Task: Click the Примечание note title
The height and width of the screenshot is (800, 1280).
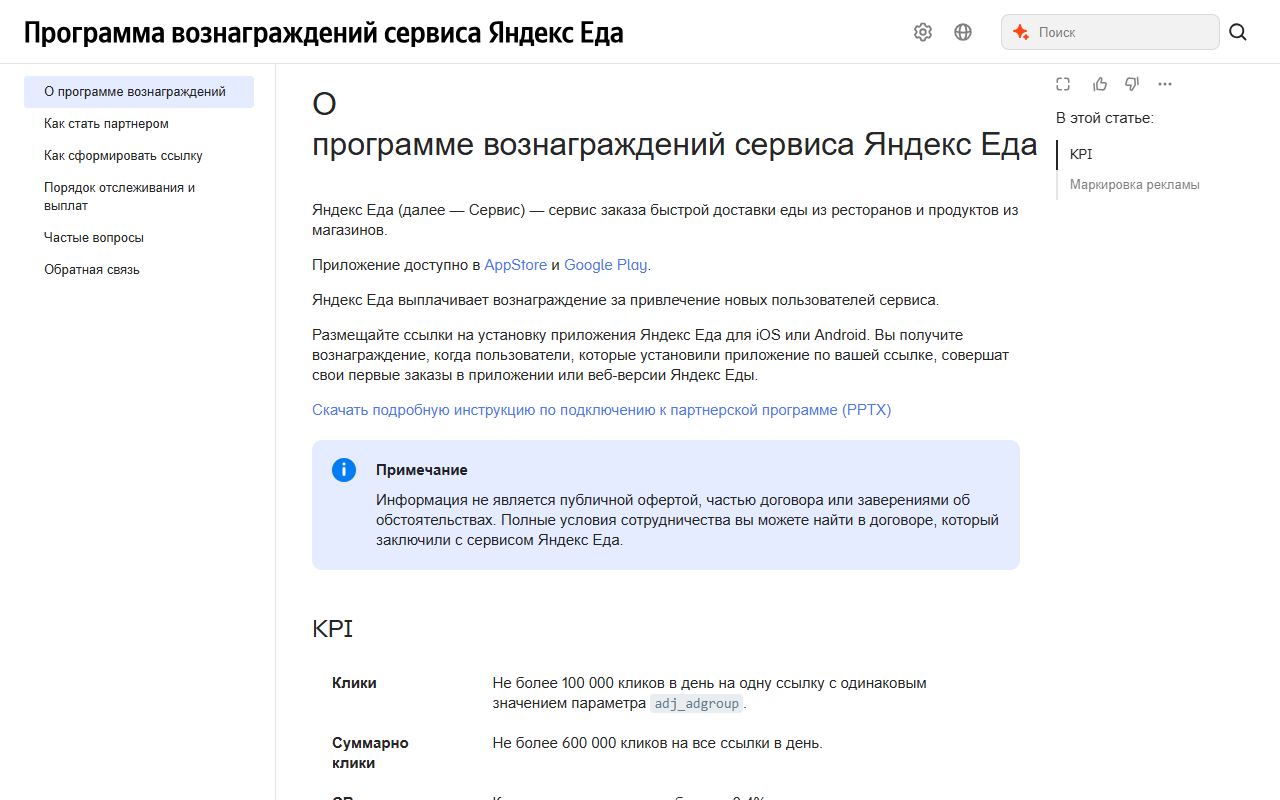Action: click(x=422, y=470)
